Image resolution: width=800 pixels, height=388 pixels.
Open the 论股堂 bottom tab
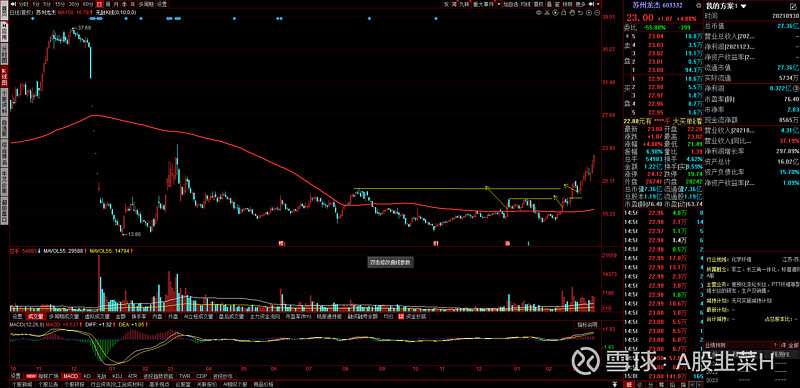tap(183, 384)
